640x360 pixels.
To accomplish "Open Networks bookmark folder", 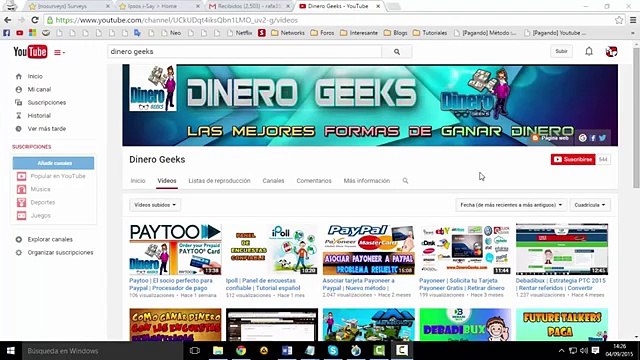I will coord(288,33).
